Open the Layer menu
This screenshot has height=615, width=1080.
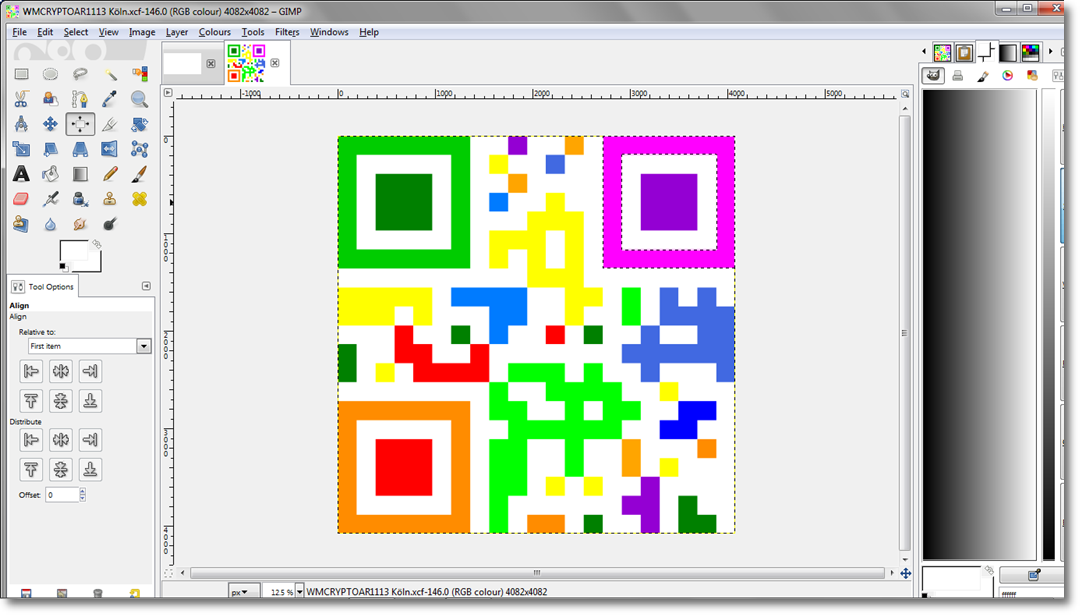point(177,32)
